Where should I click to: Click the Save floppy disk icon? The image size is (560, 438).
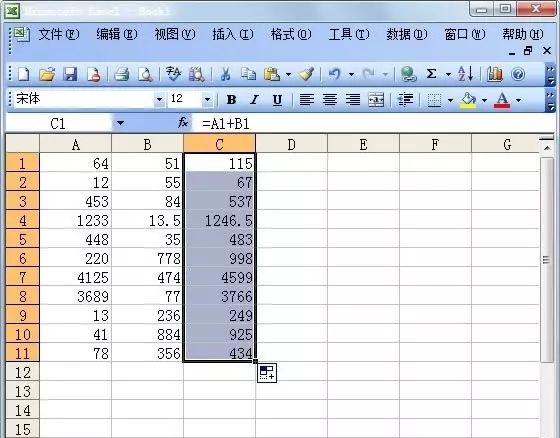(x=70, y=74)
